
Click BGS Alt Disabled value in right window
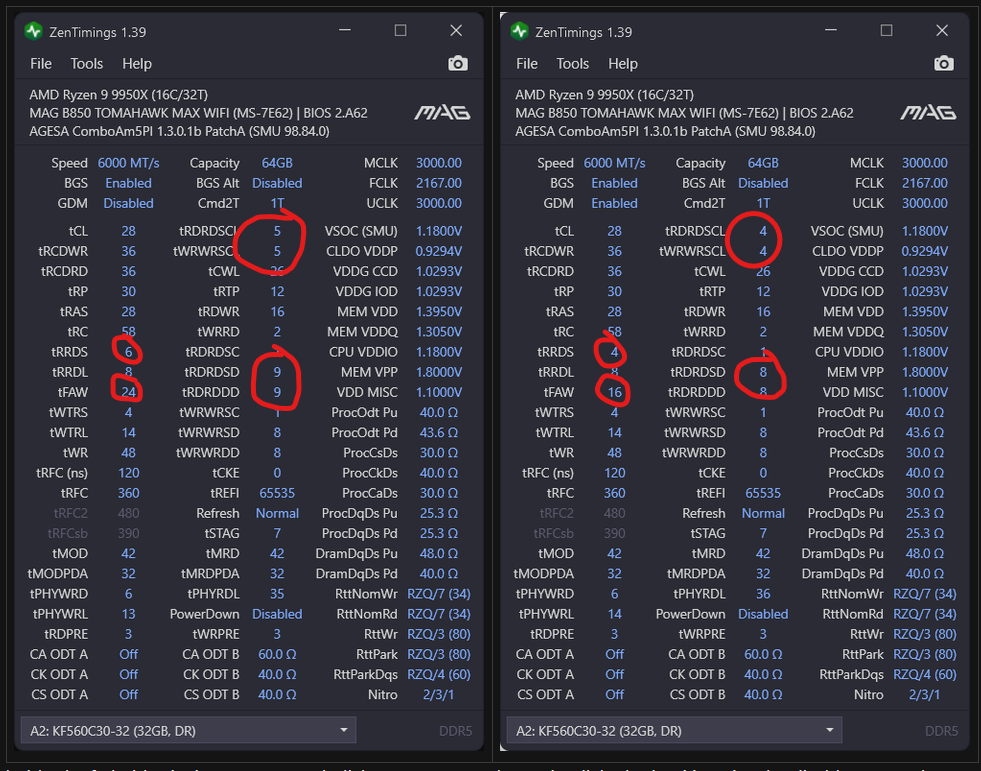point(763,183)
